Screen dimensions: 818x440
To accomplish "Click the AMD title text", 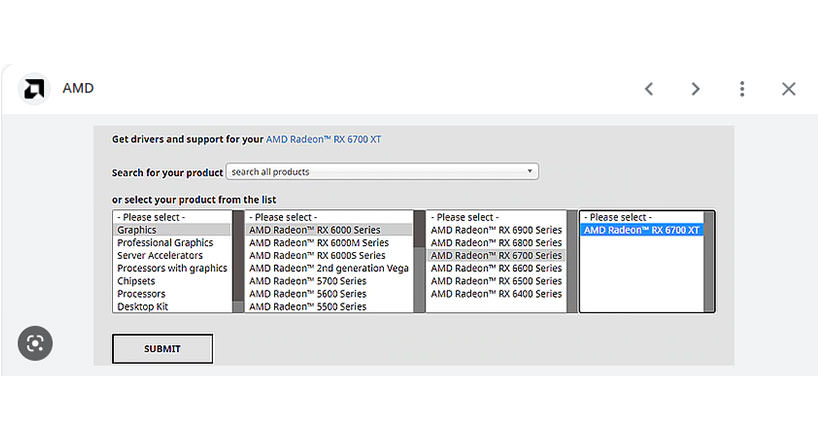I will click(x=78, y=88).
